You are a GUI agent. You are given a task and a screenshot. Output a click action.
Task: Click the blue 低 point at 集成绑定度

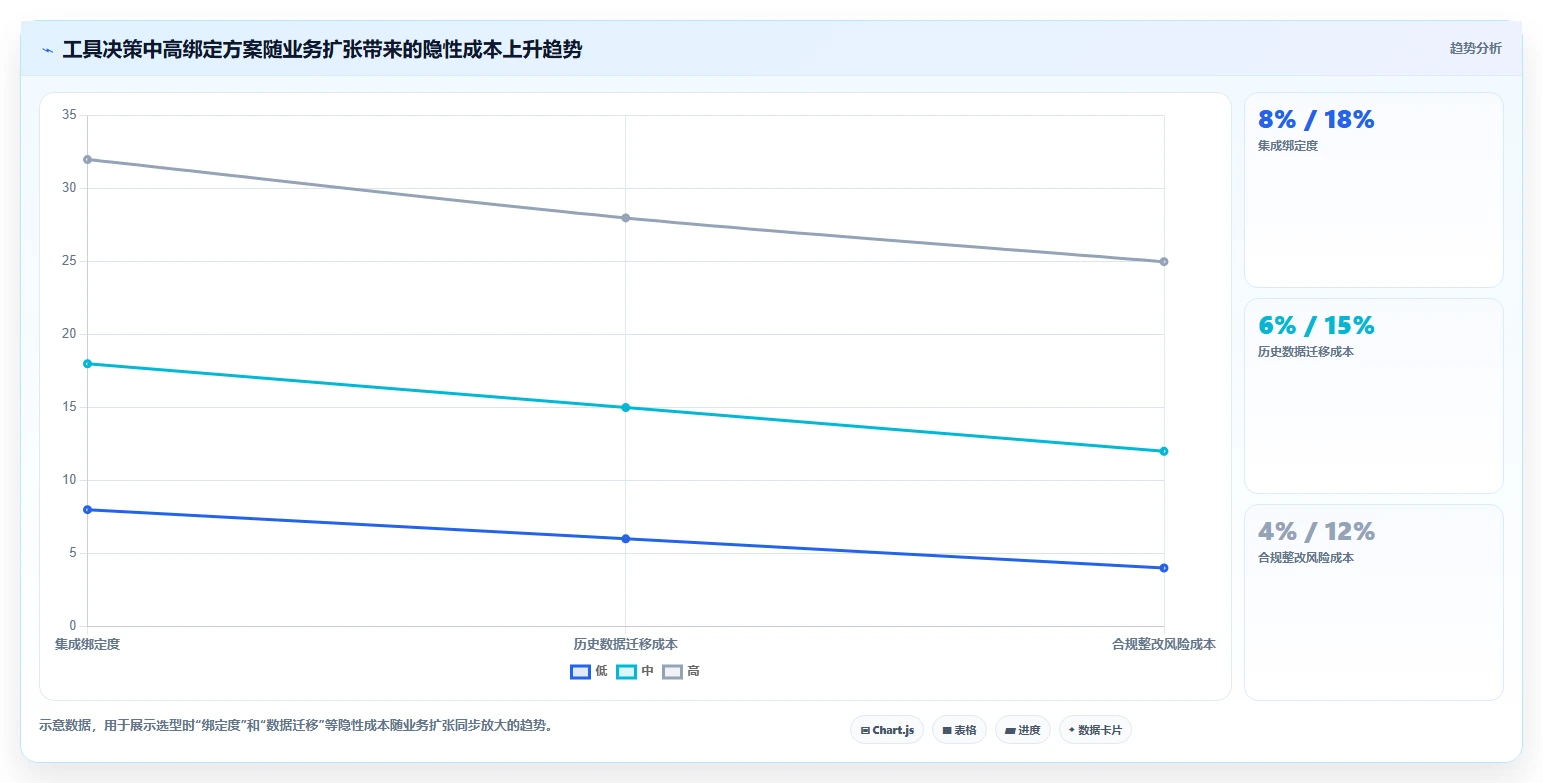click(x=87, y=510)
